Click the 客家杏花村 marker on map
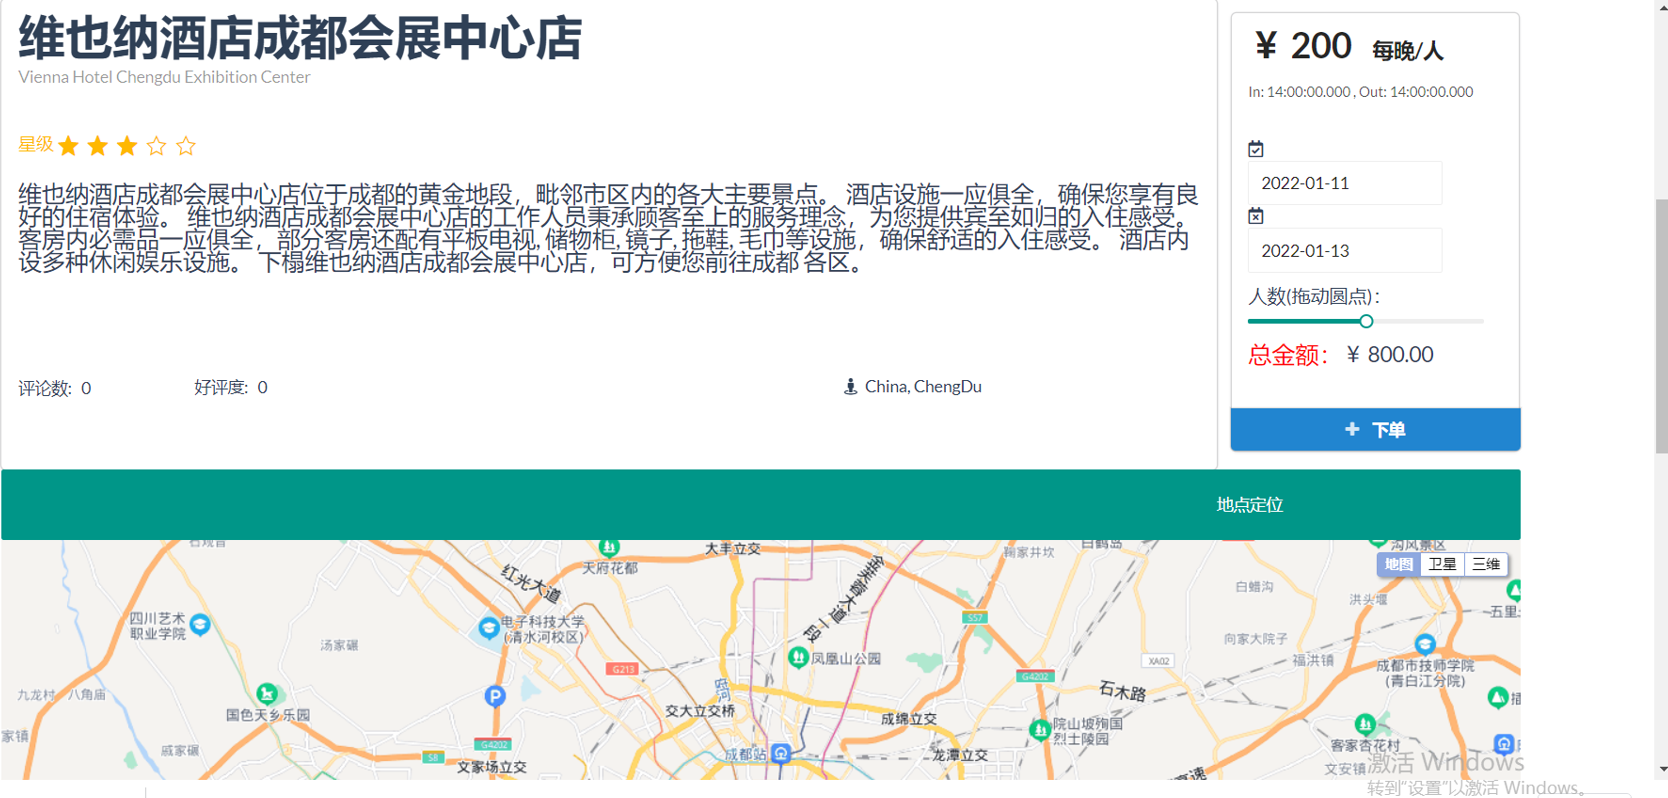 tap(1365, 723)
